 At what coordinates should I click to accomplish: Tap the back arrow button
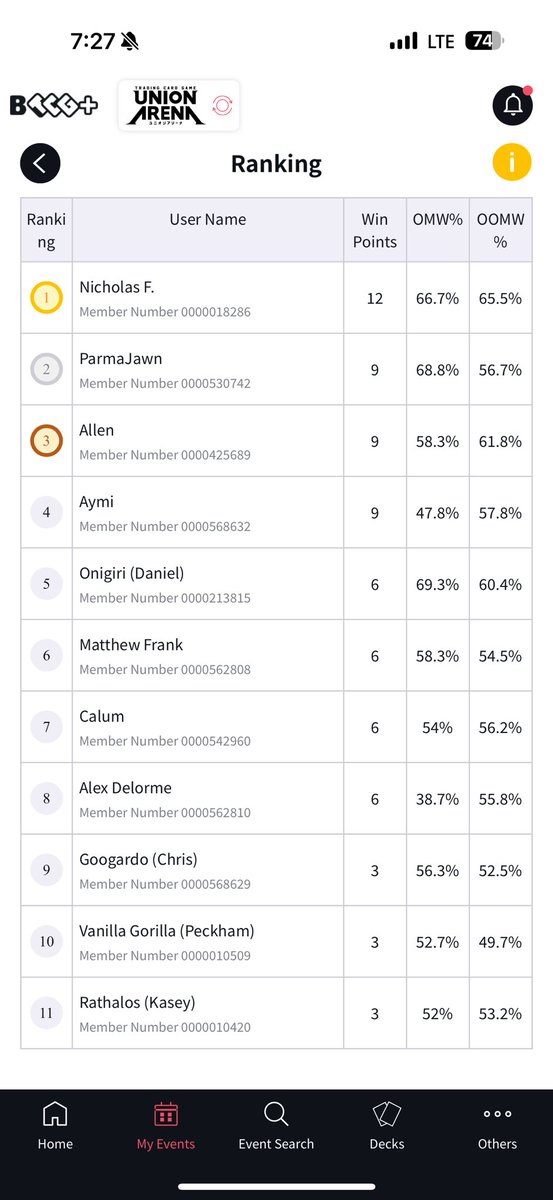coord(40,163)
